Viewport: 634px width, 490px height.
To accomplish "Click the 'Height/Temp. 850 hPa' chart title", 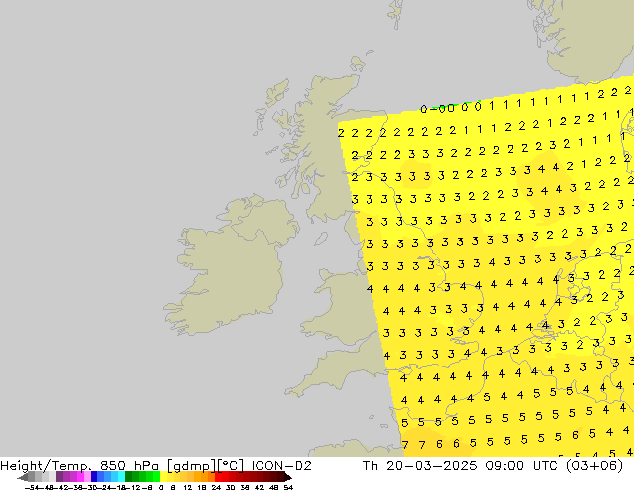I will pyautogui.click(x=79, y=466).
